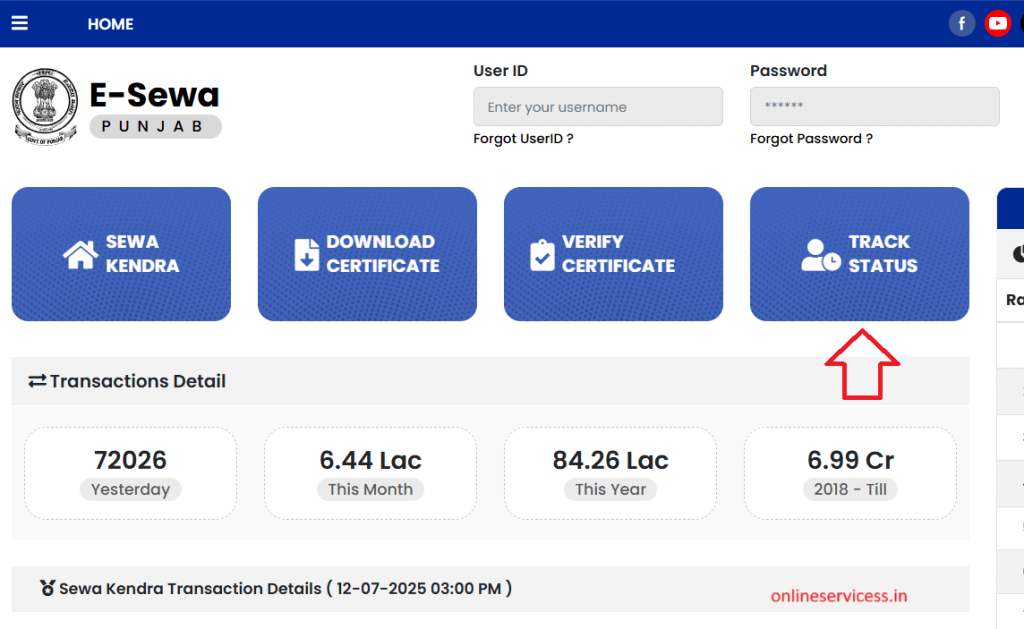The width and height of the screenshot is (1024, 629).
Task: Click the Forgot Password link
Action: pos(811,138)
